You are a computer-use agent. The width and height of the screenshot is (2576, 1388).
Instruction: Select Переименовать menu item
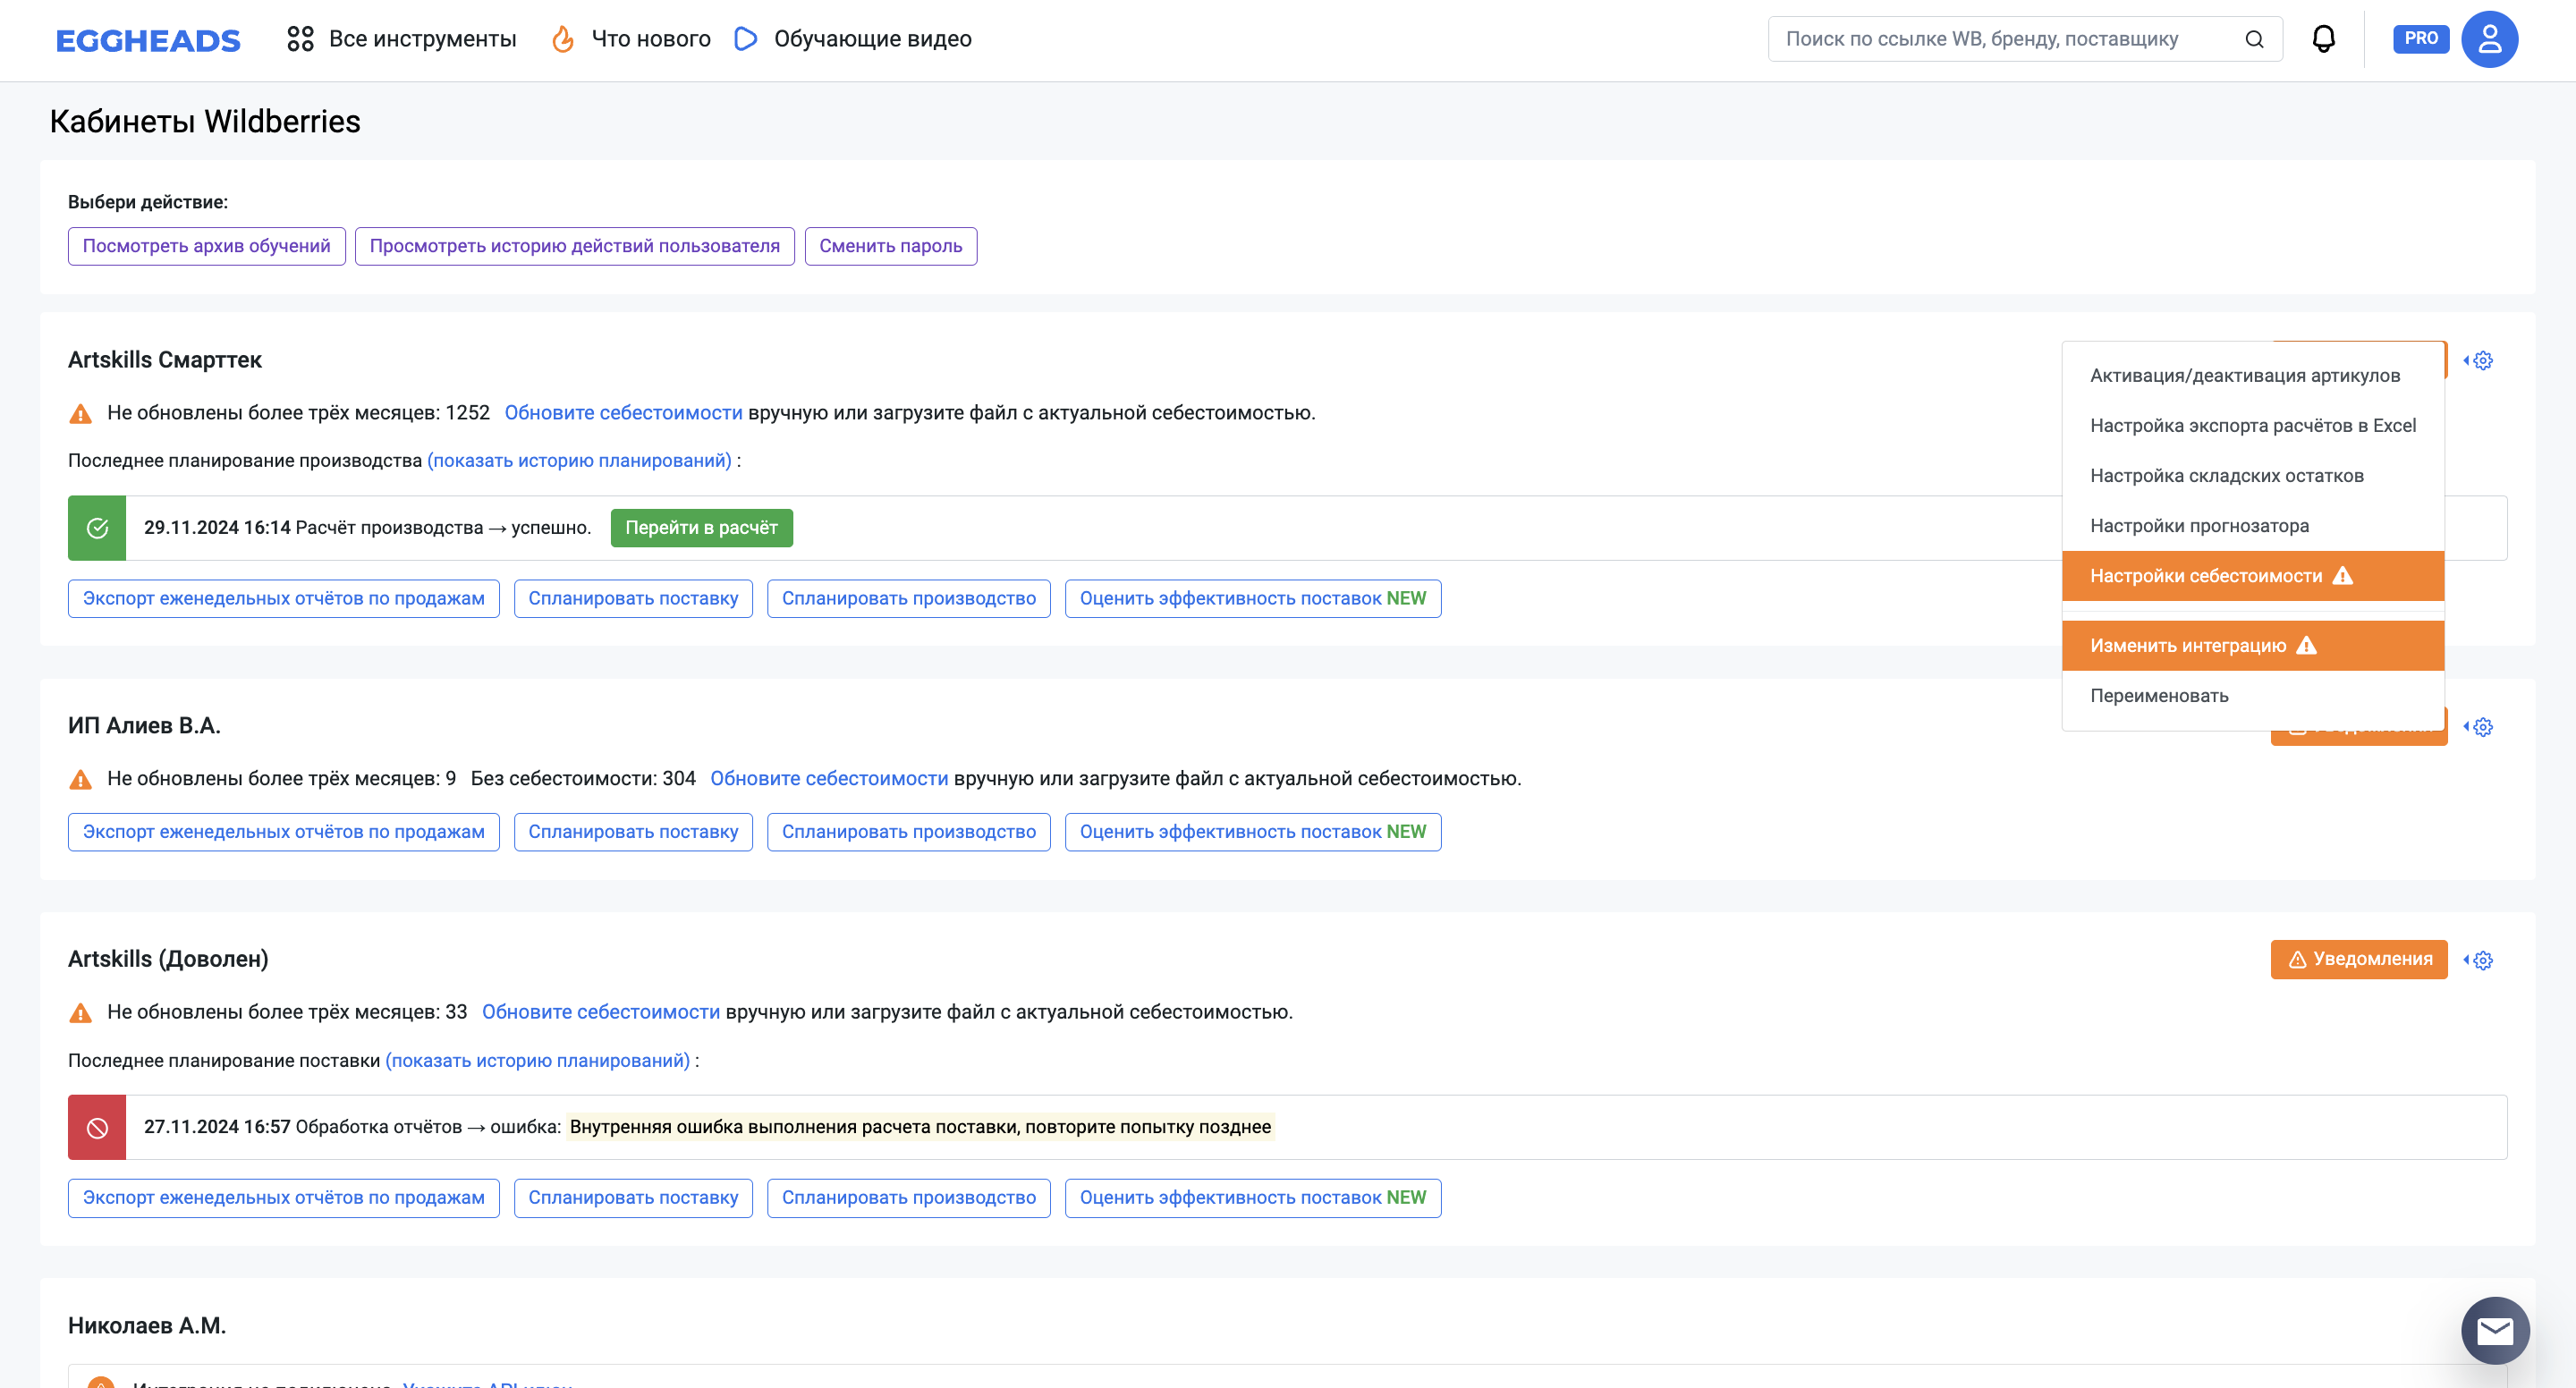point(2253,696)
